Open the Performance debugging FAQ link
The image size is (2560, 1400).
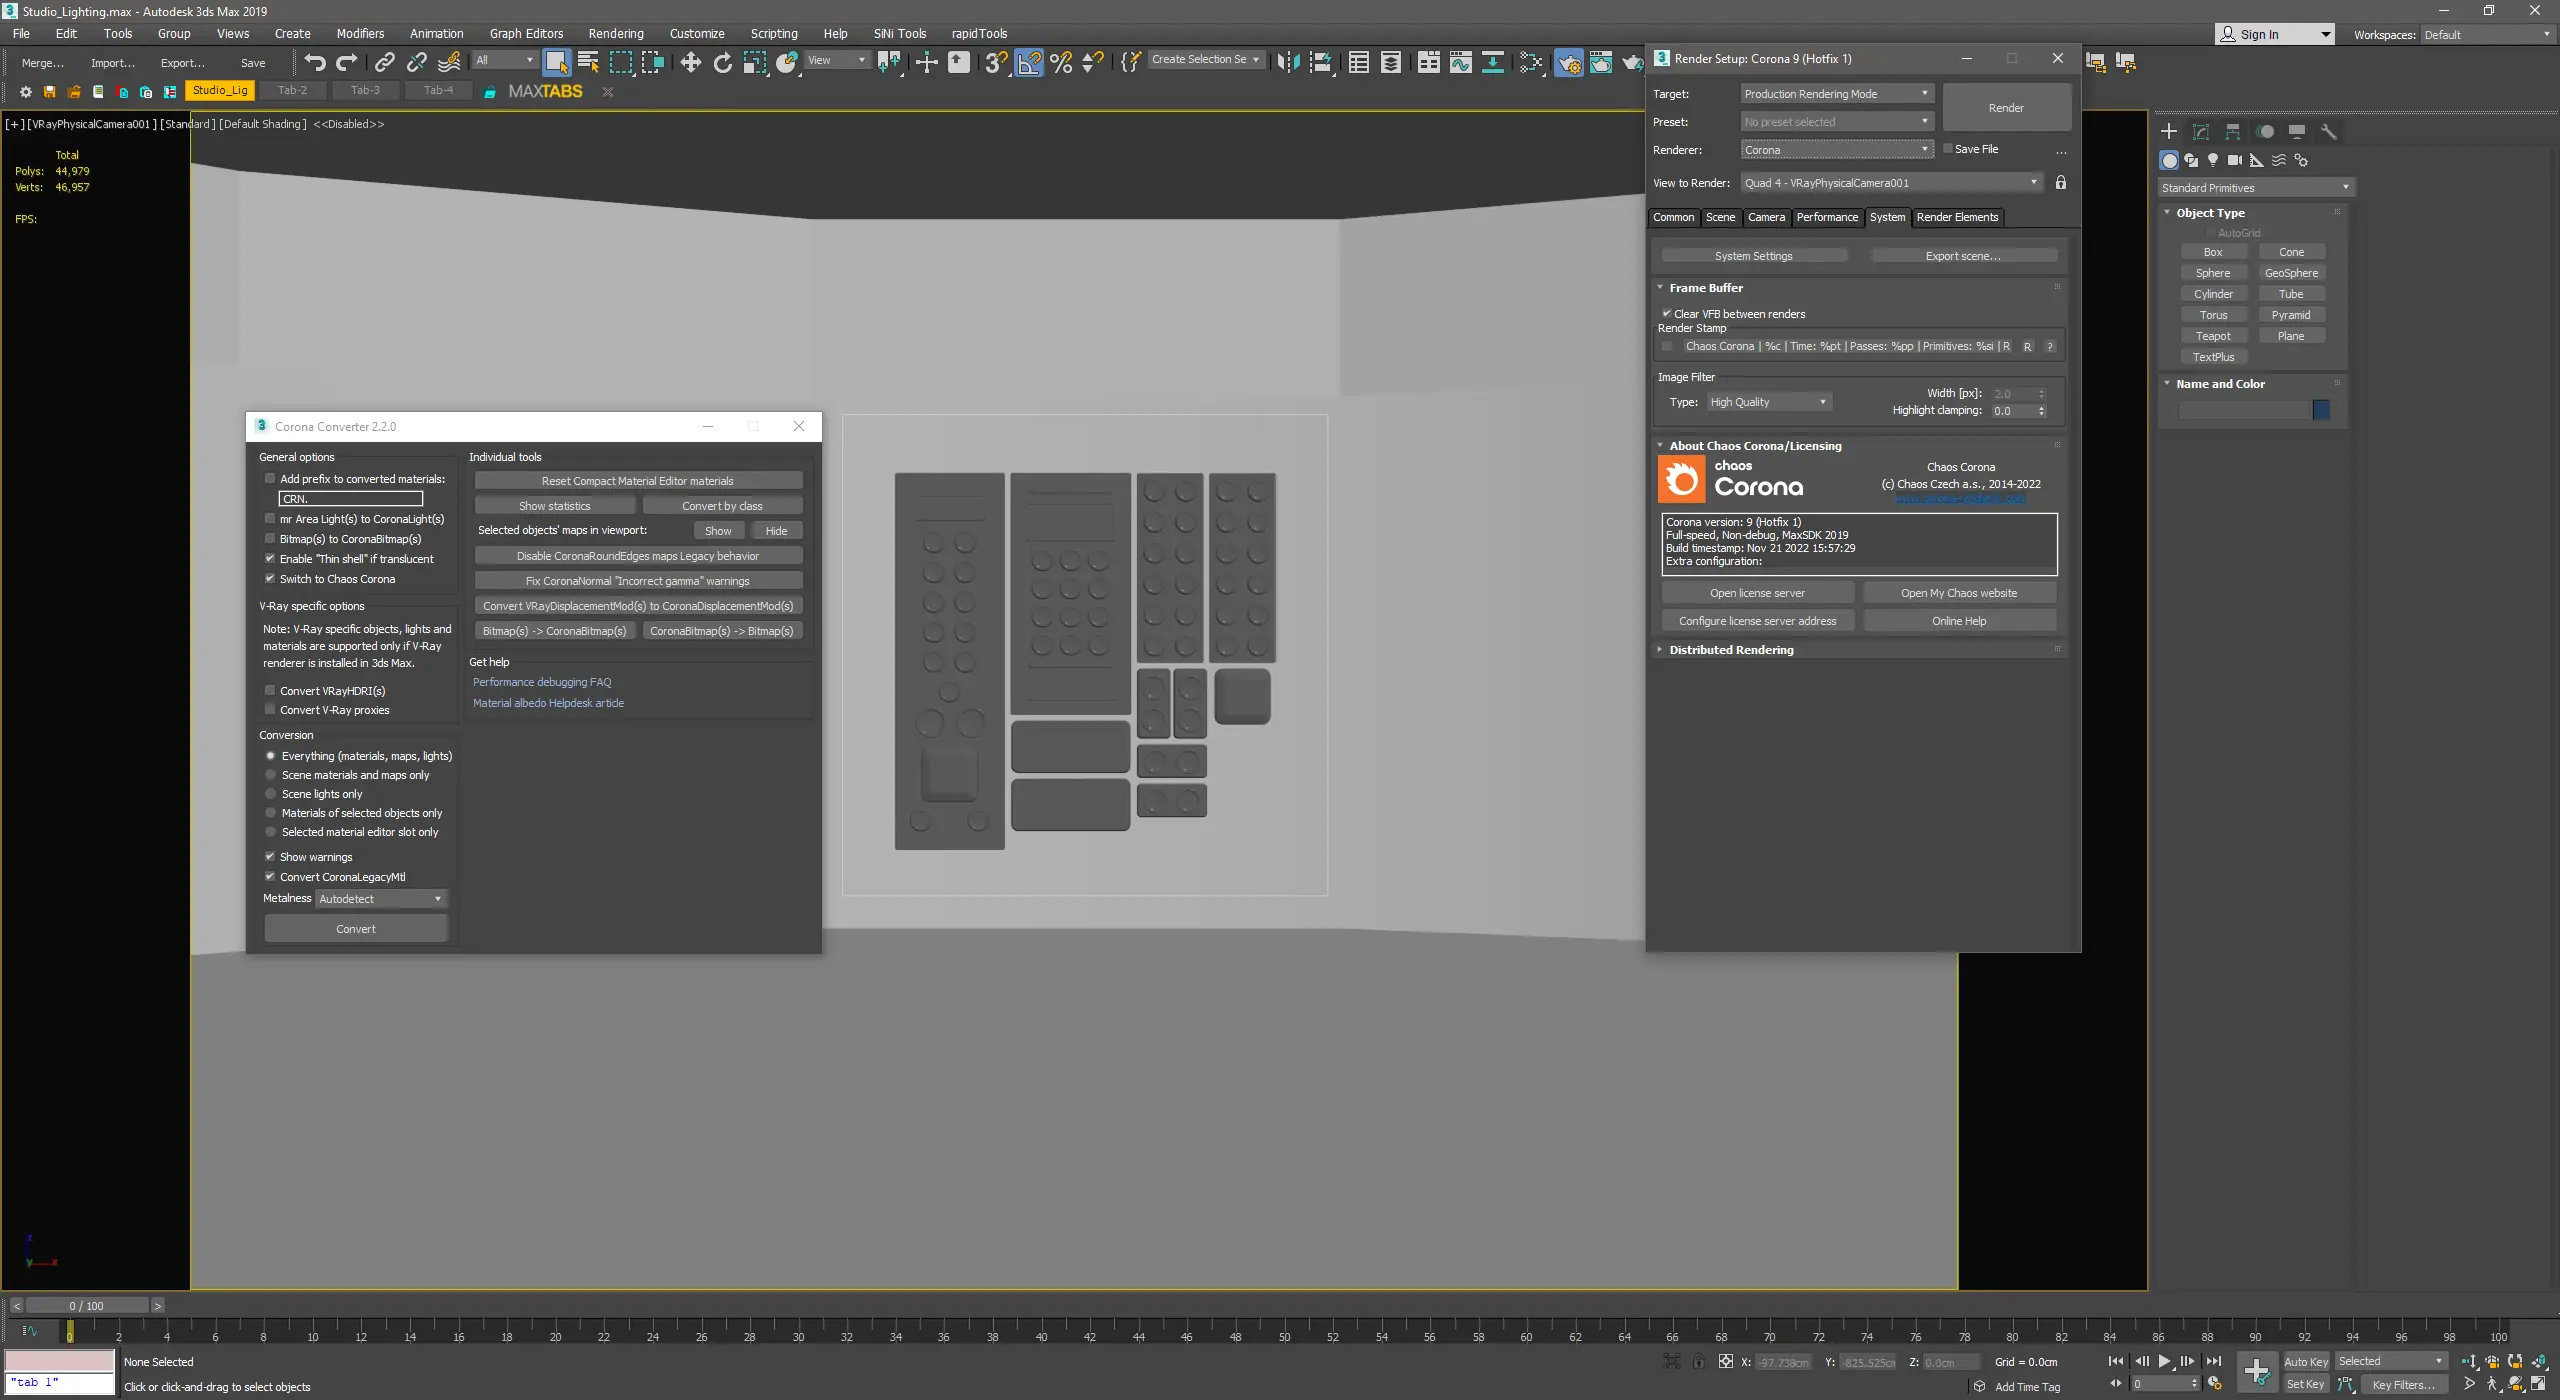[x=541, y=682]
